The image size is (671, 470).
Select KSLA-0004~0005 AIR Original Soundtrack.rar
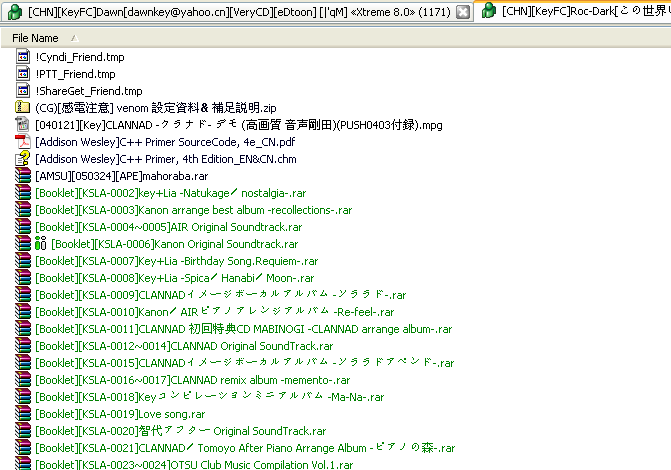(169, 227)
